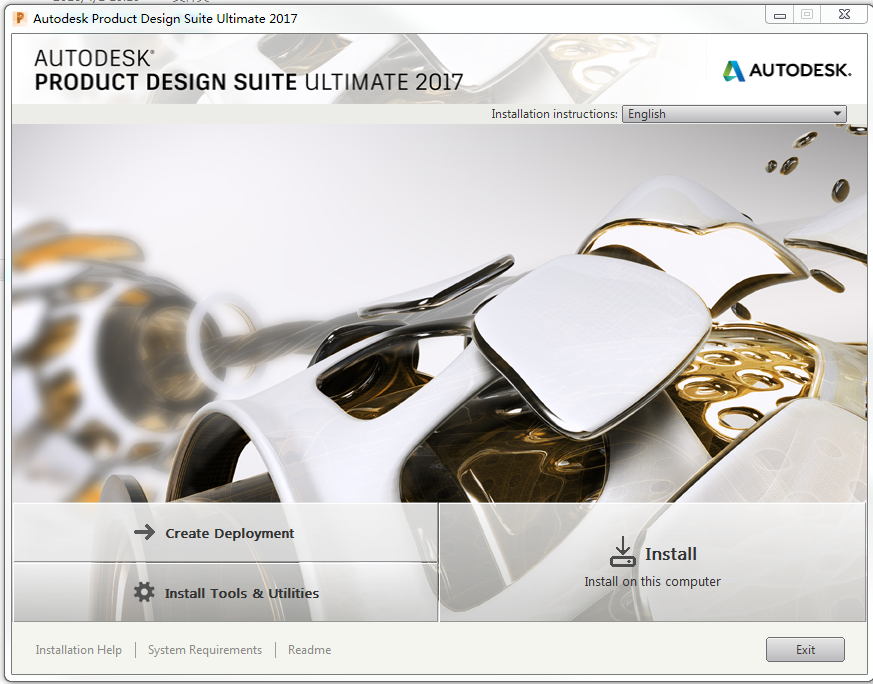This screenshot has width=873, height=684.
Task: Open the Readme link
Action: 310,650
